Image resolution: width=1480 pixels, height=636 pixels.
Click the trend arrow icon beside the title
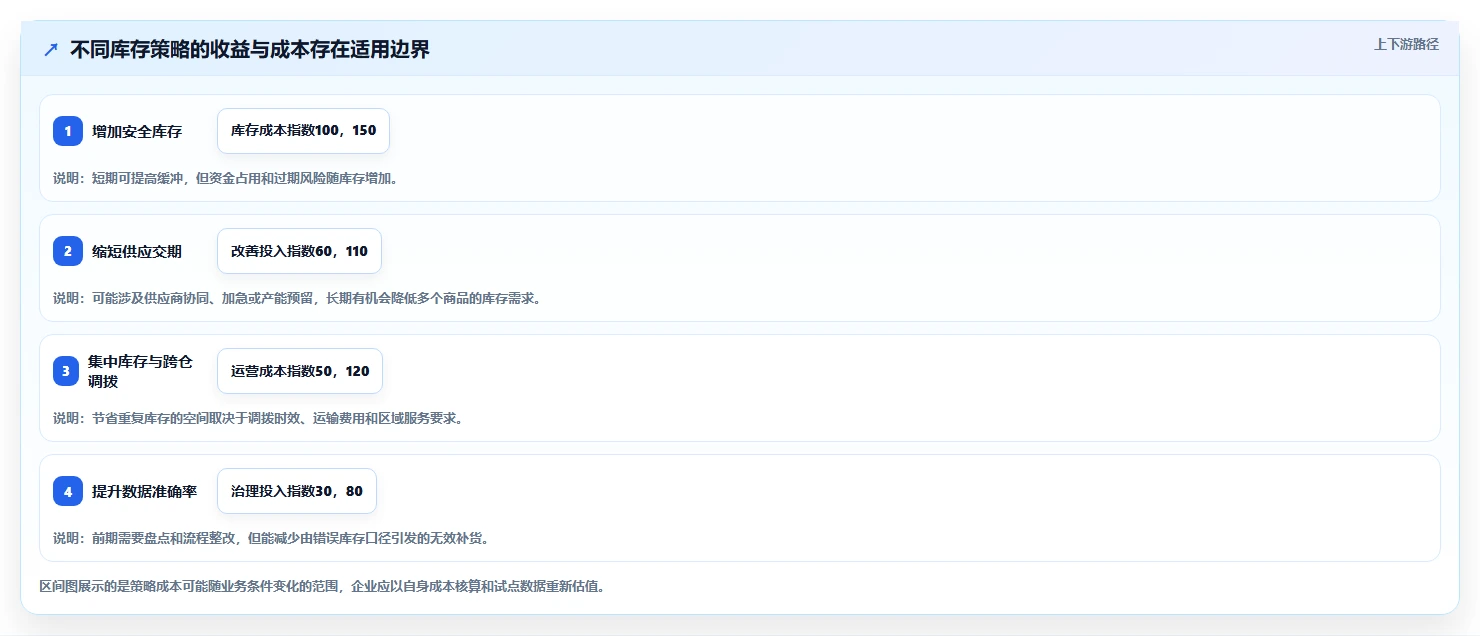51,50
